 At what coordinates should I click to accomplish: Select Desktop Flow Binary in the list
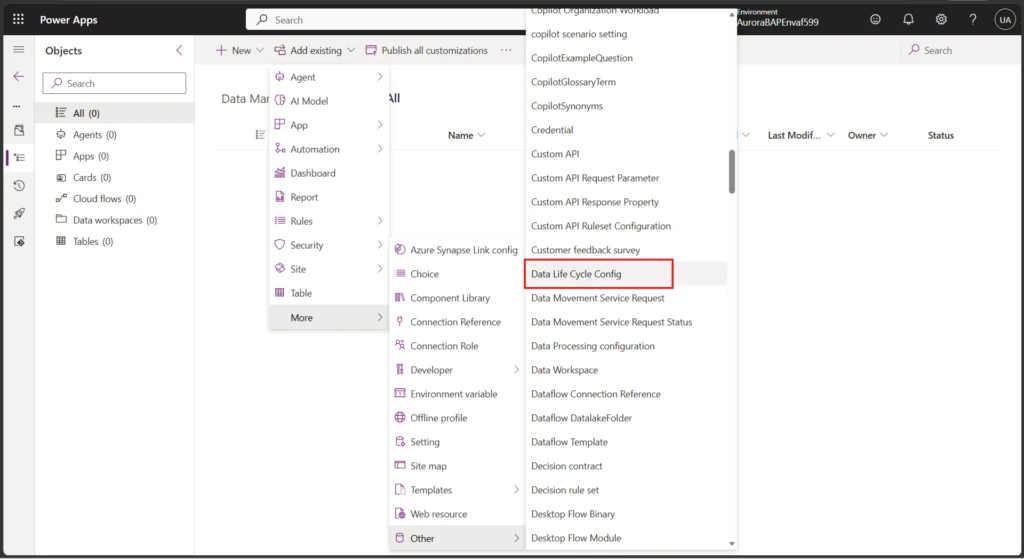pos(626,514)
